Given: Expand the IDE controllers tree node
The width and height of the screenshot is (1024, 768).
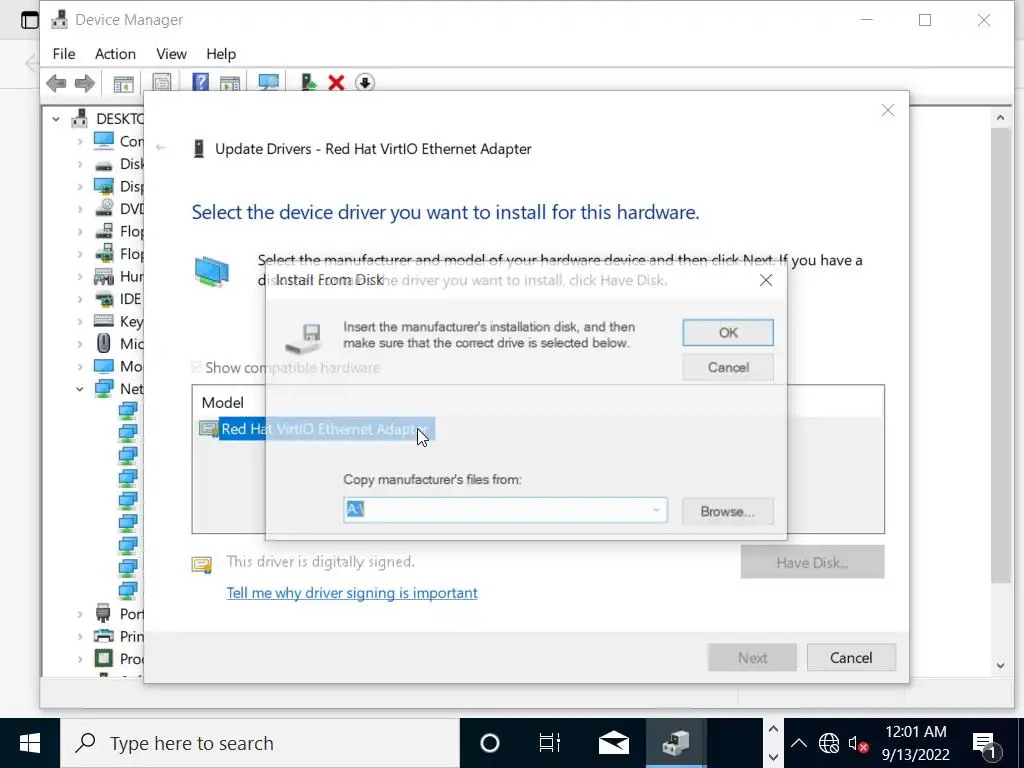Looking at the screenshot, I should click(x=80, y=299).
